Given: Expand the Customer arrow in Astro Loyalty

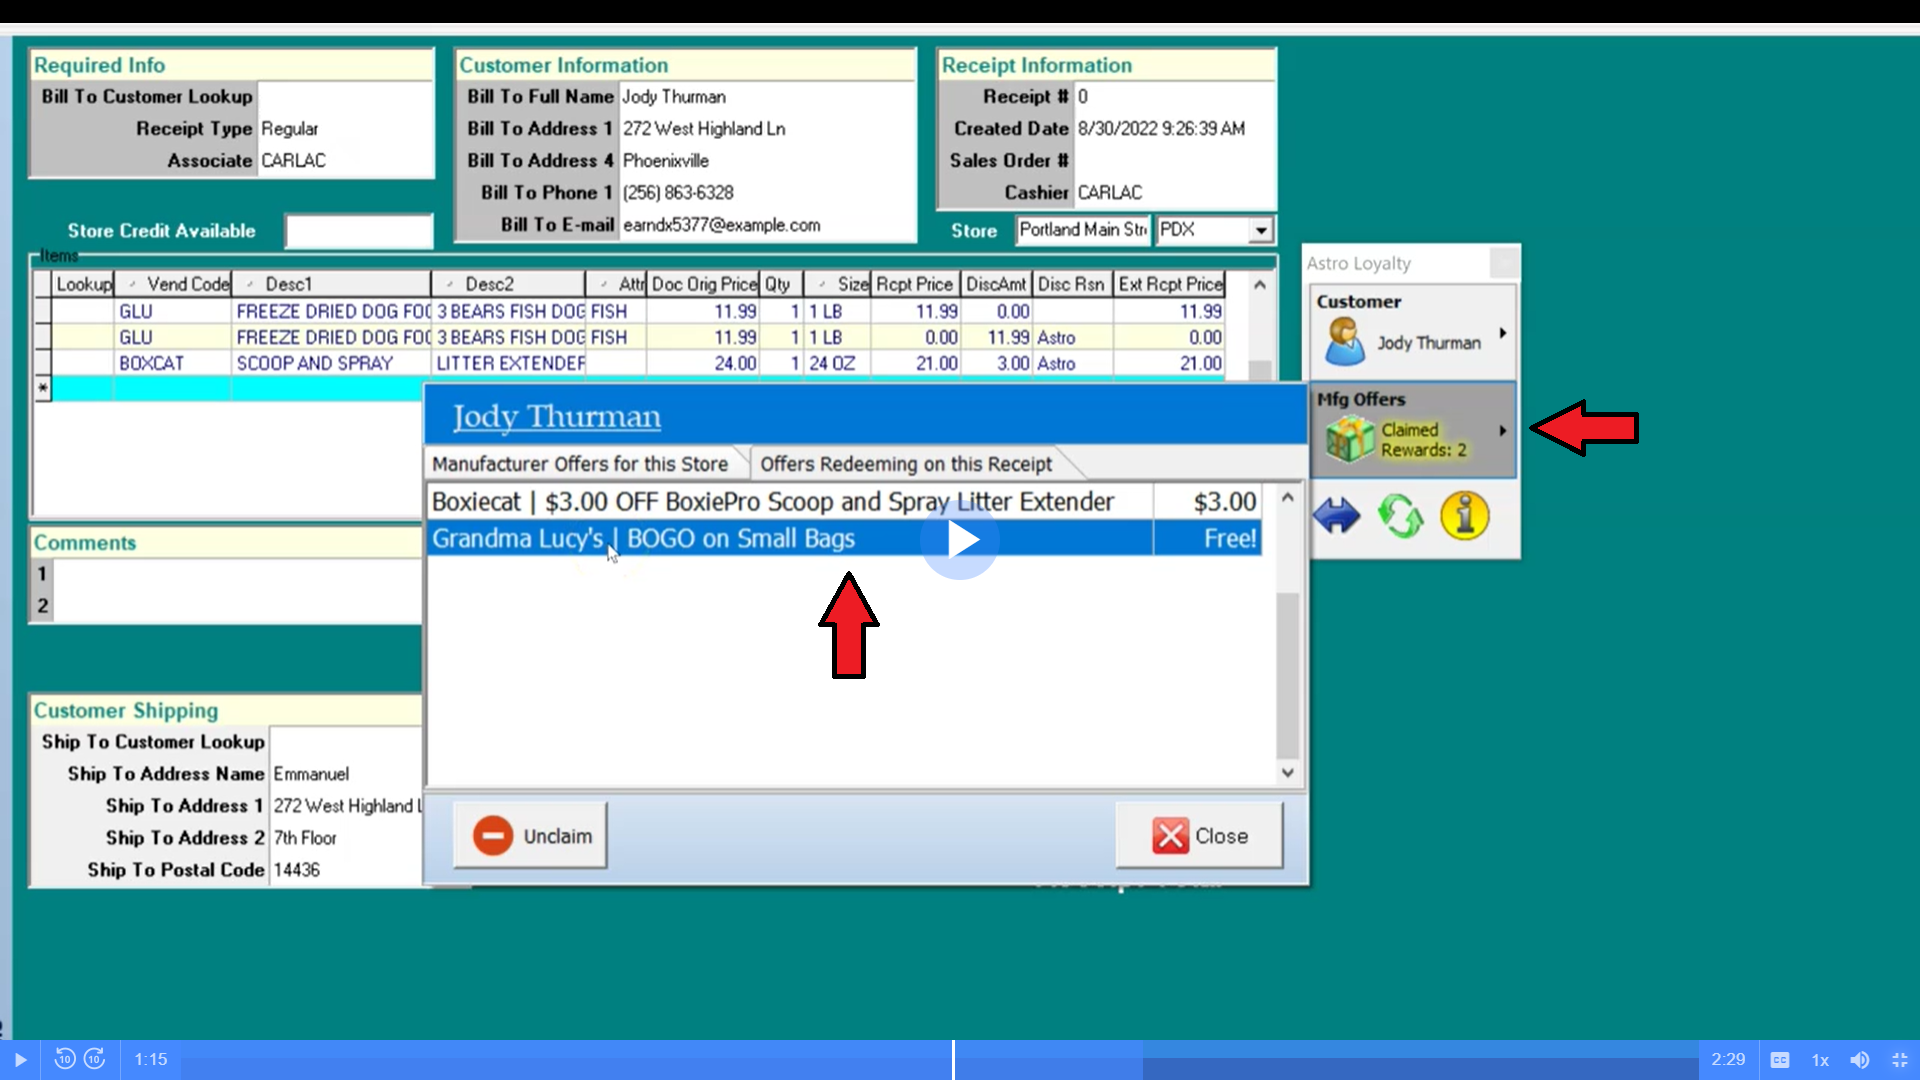Looking at the screenshot, I should click(1502, 333).
